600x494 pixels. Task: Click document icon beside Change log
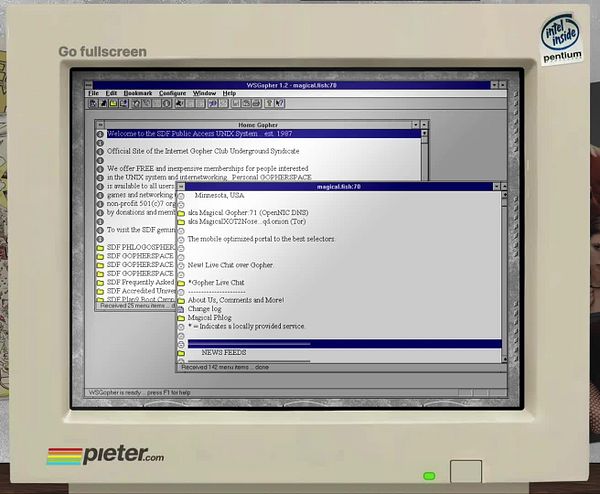(181, 310)
